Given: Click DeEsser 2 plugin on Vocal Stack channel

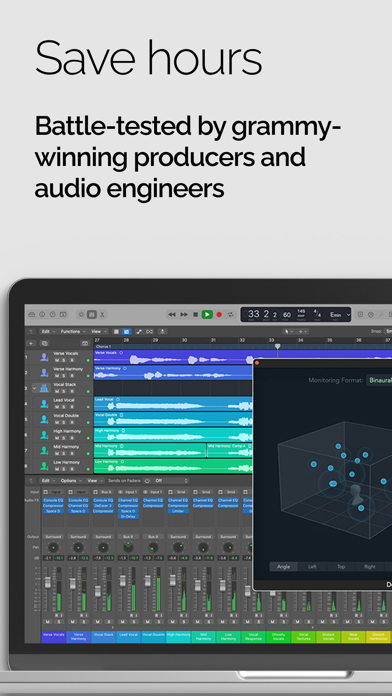Looking at the screenshot, I should 103,505.
